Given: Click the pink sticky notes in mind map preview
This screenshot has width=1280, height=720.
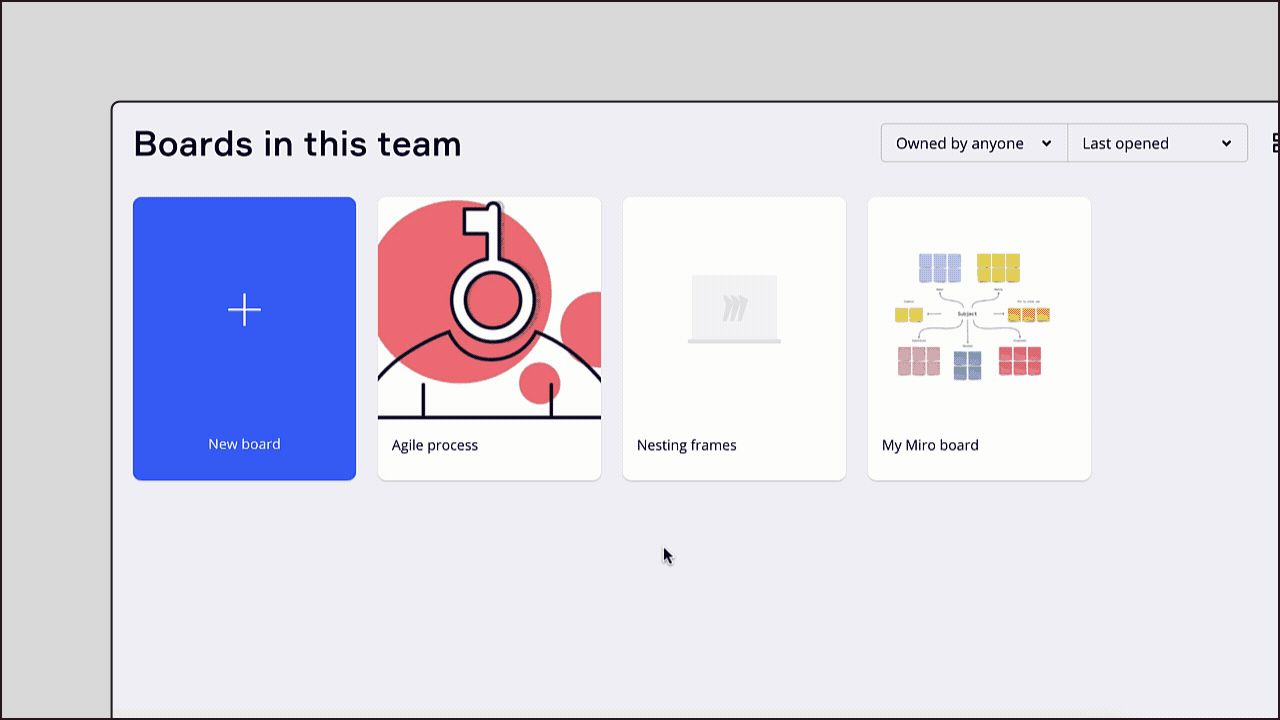Looking at the screenshot, I should tap(918, 360).
